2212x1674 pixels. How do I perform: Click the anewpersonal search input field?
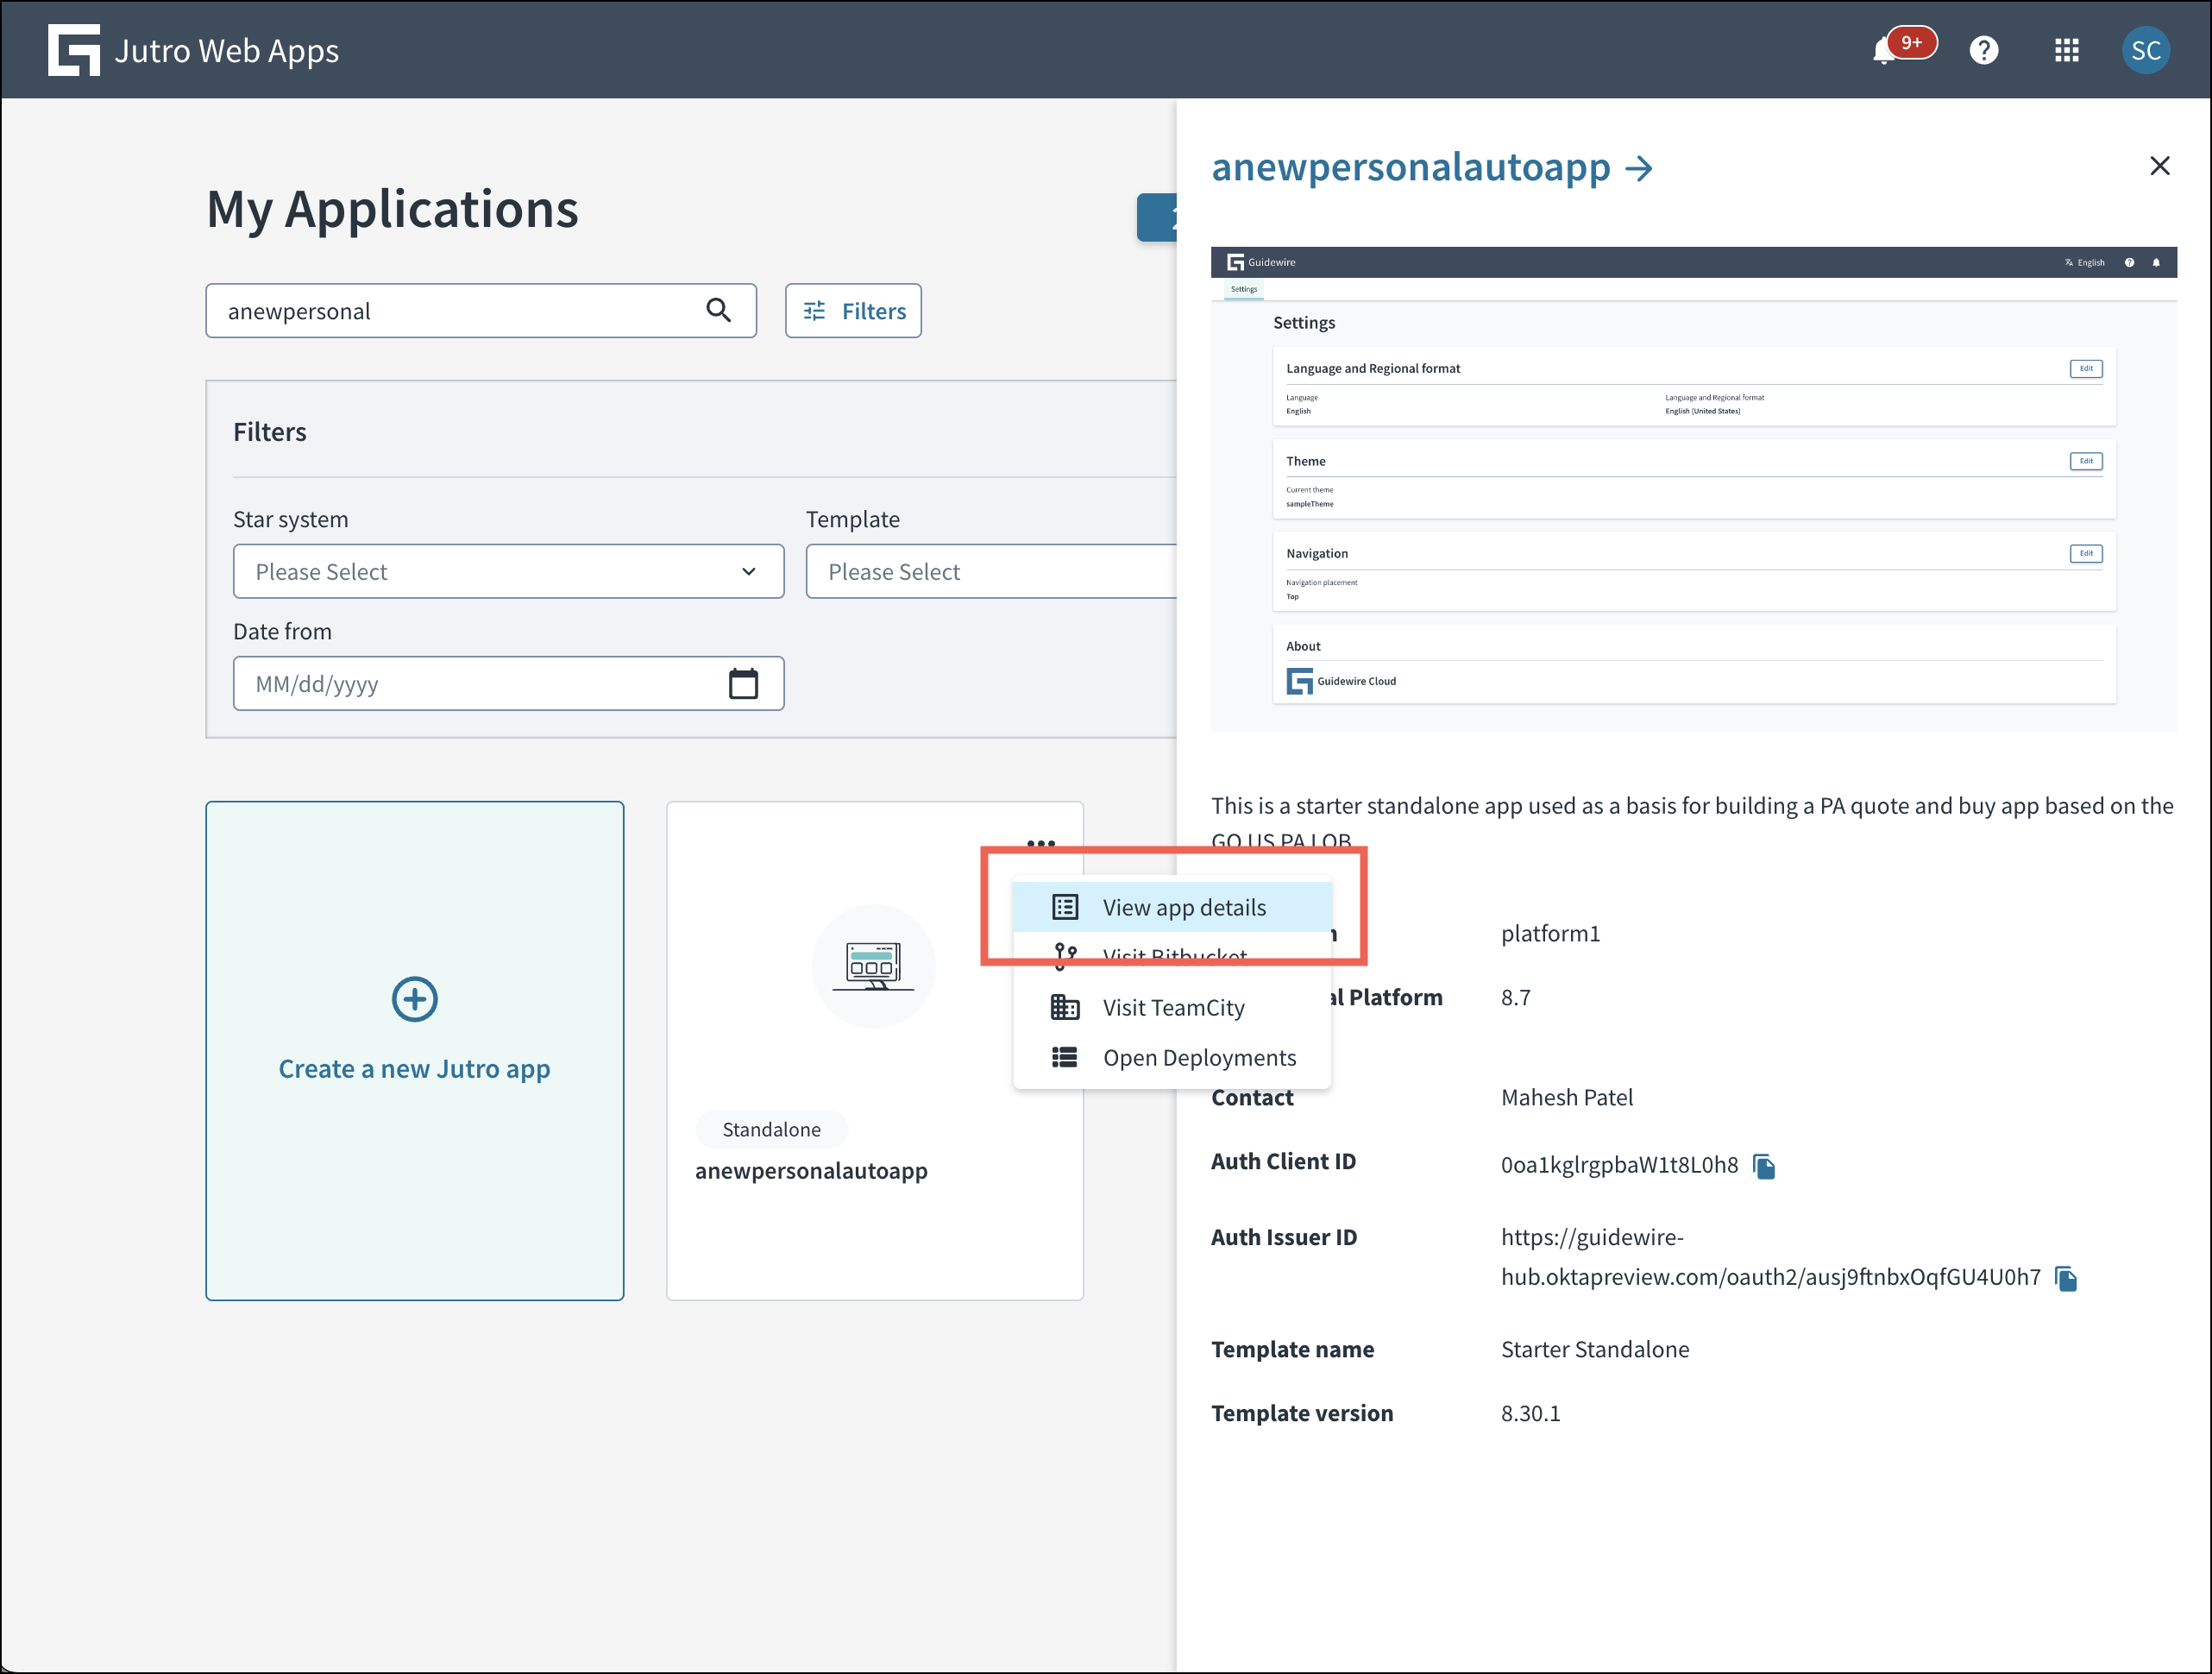(x=481, y=311)
